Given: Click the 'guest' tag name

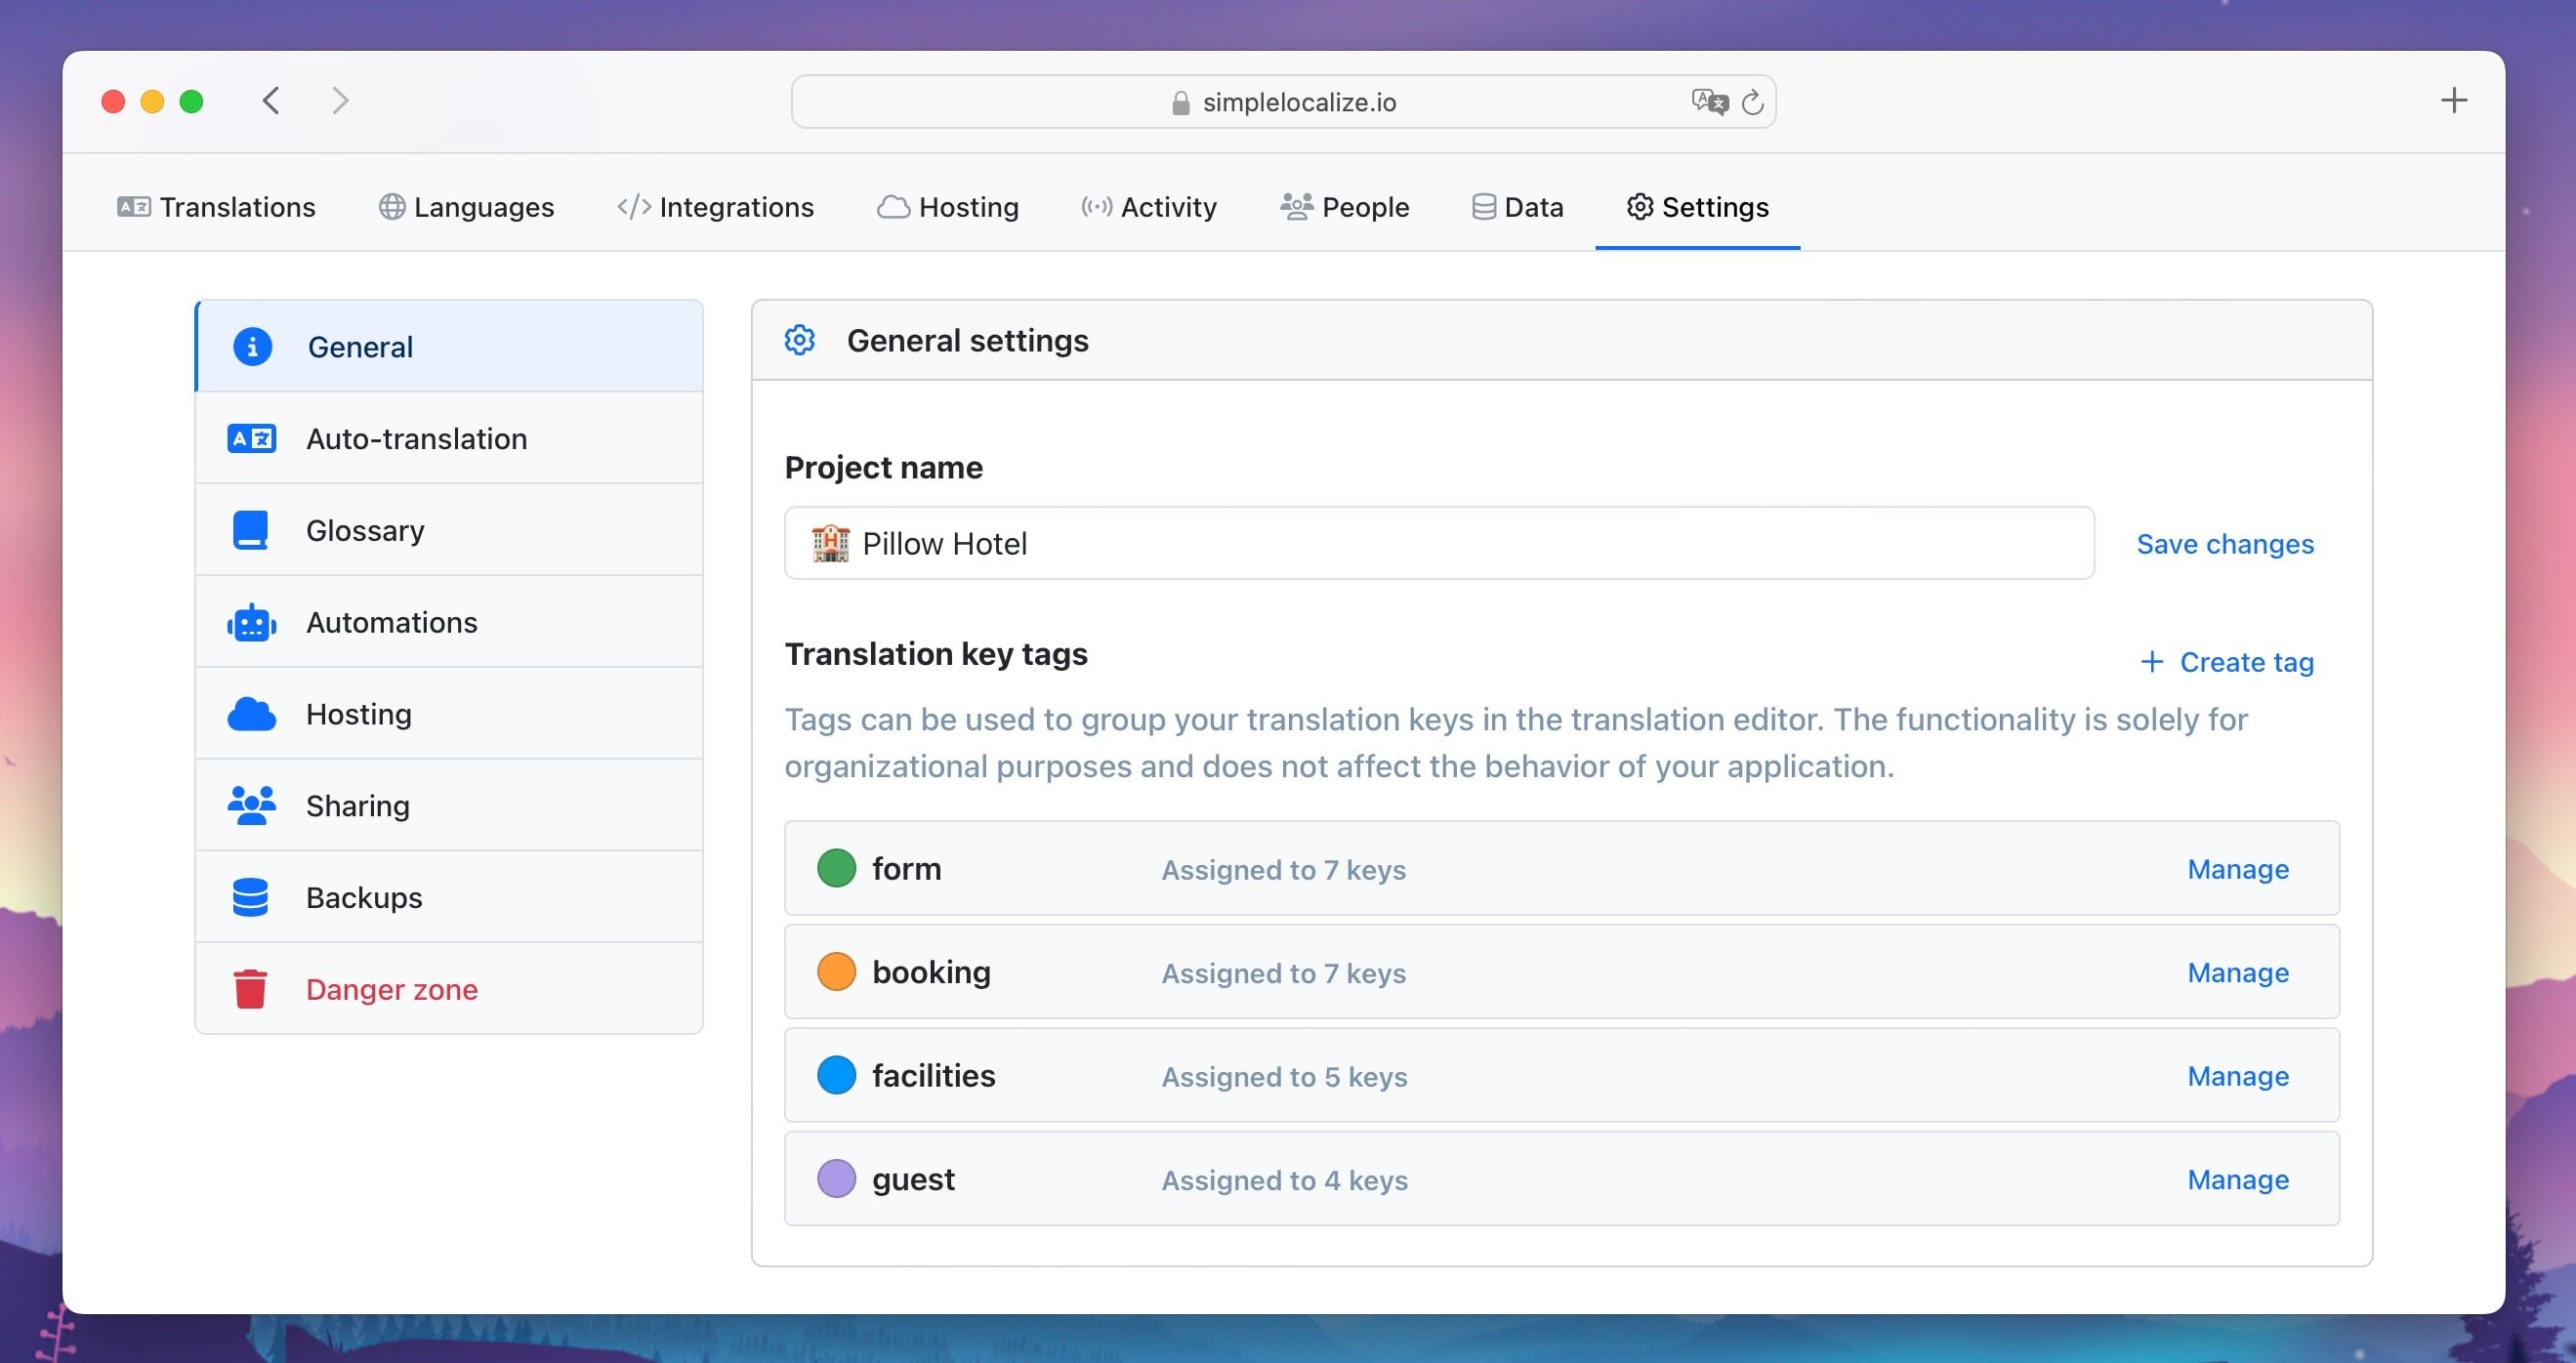Looking at the screenshot, I should point(913,1180).
